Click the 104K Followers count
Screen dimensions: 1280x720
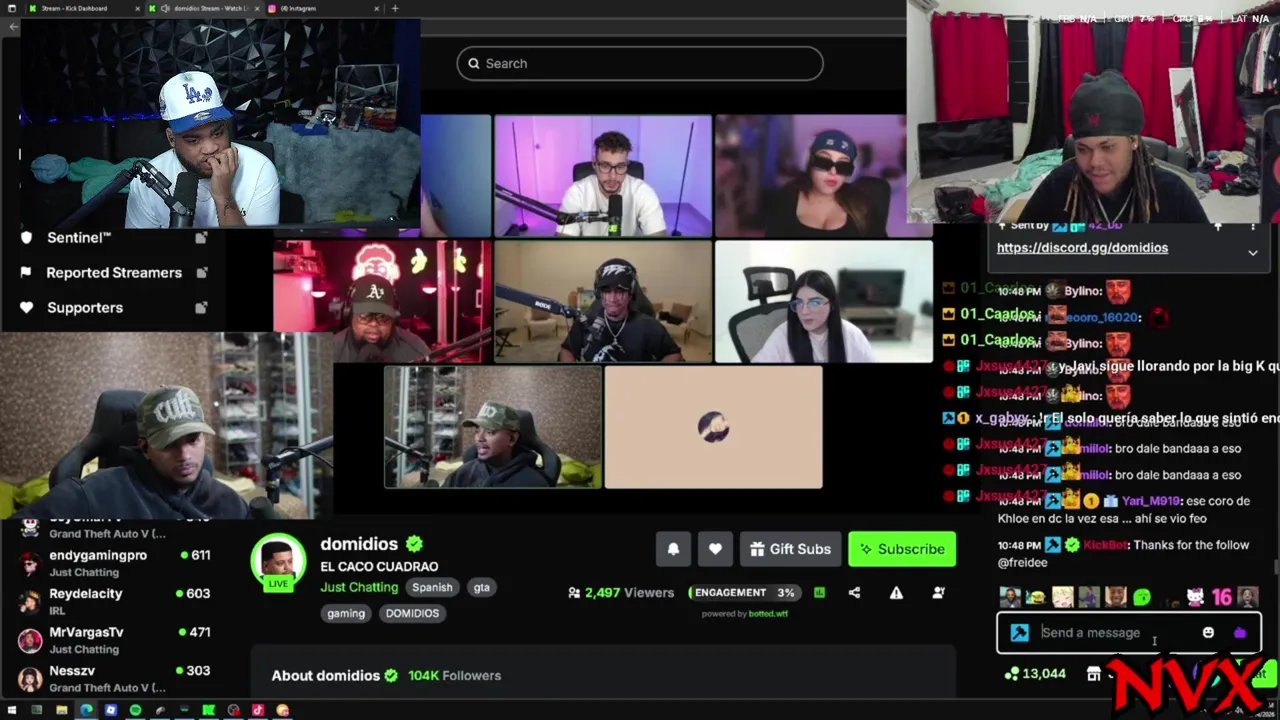click(454, 675)
